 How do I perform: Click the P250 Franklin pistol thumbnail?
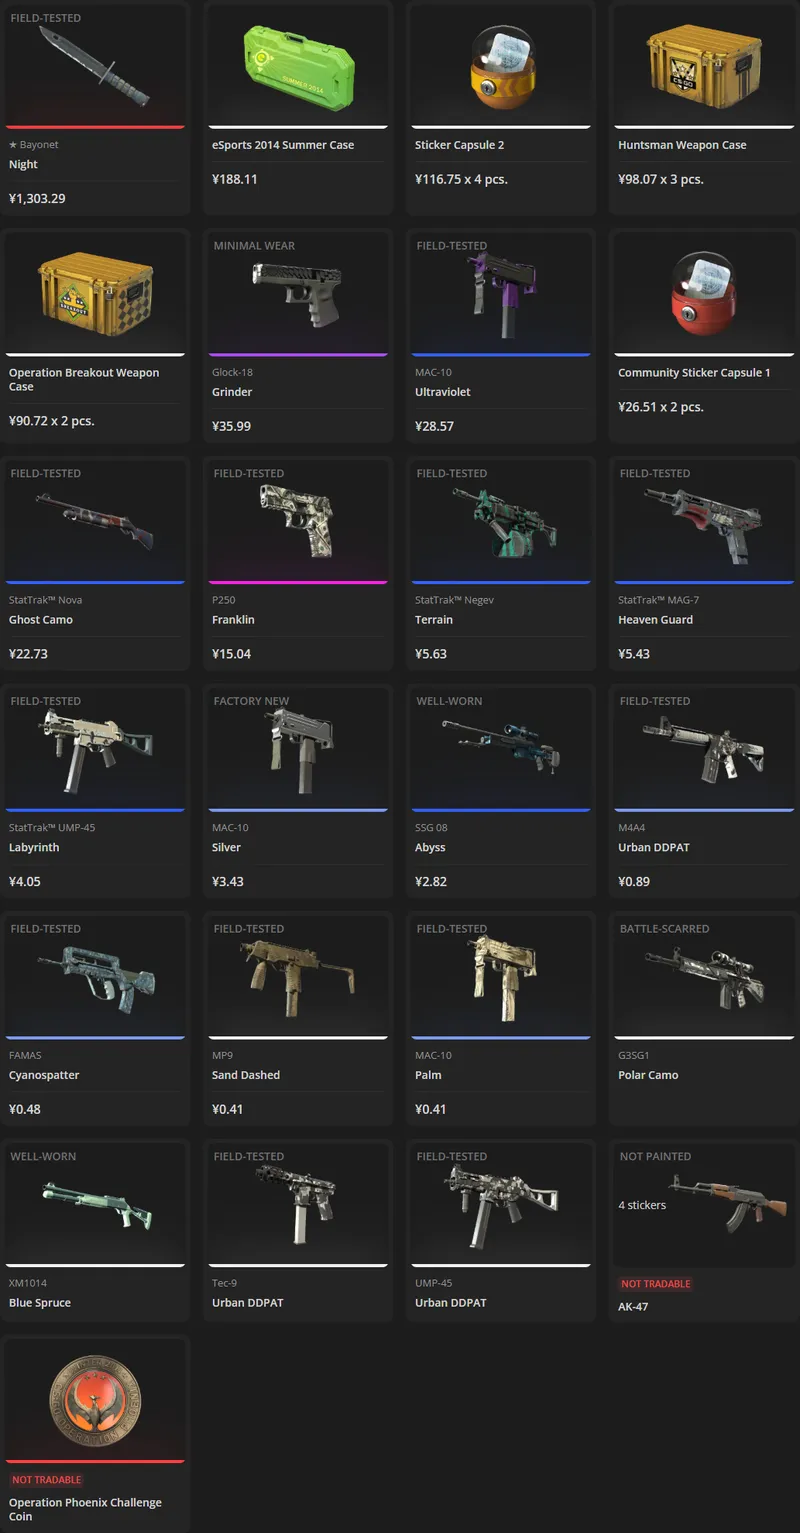click(298, 520)
